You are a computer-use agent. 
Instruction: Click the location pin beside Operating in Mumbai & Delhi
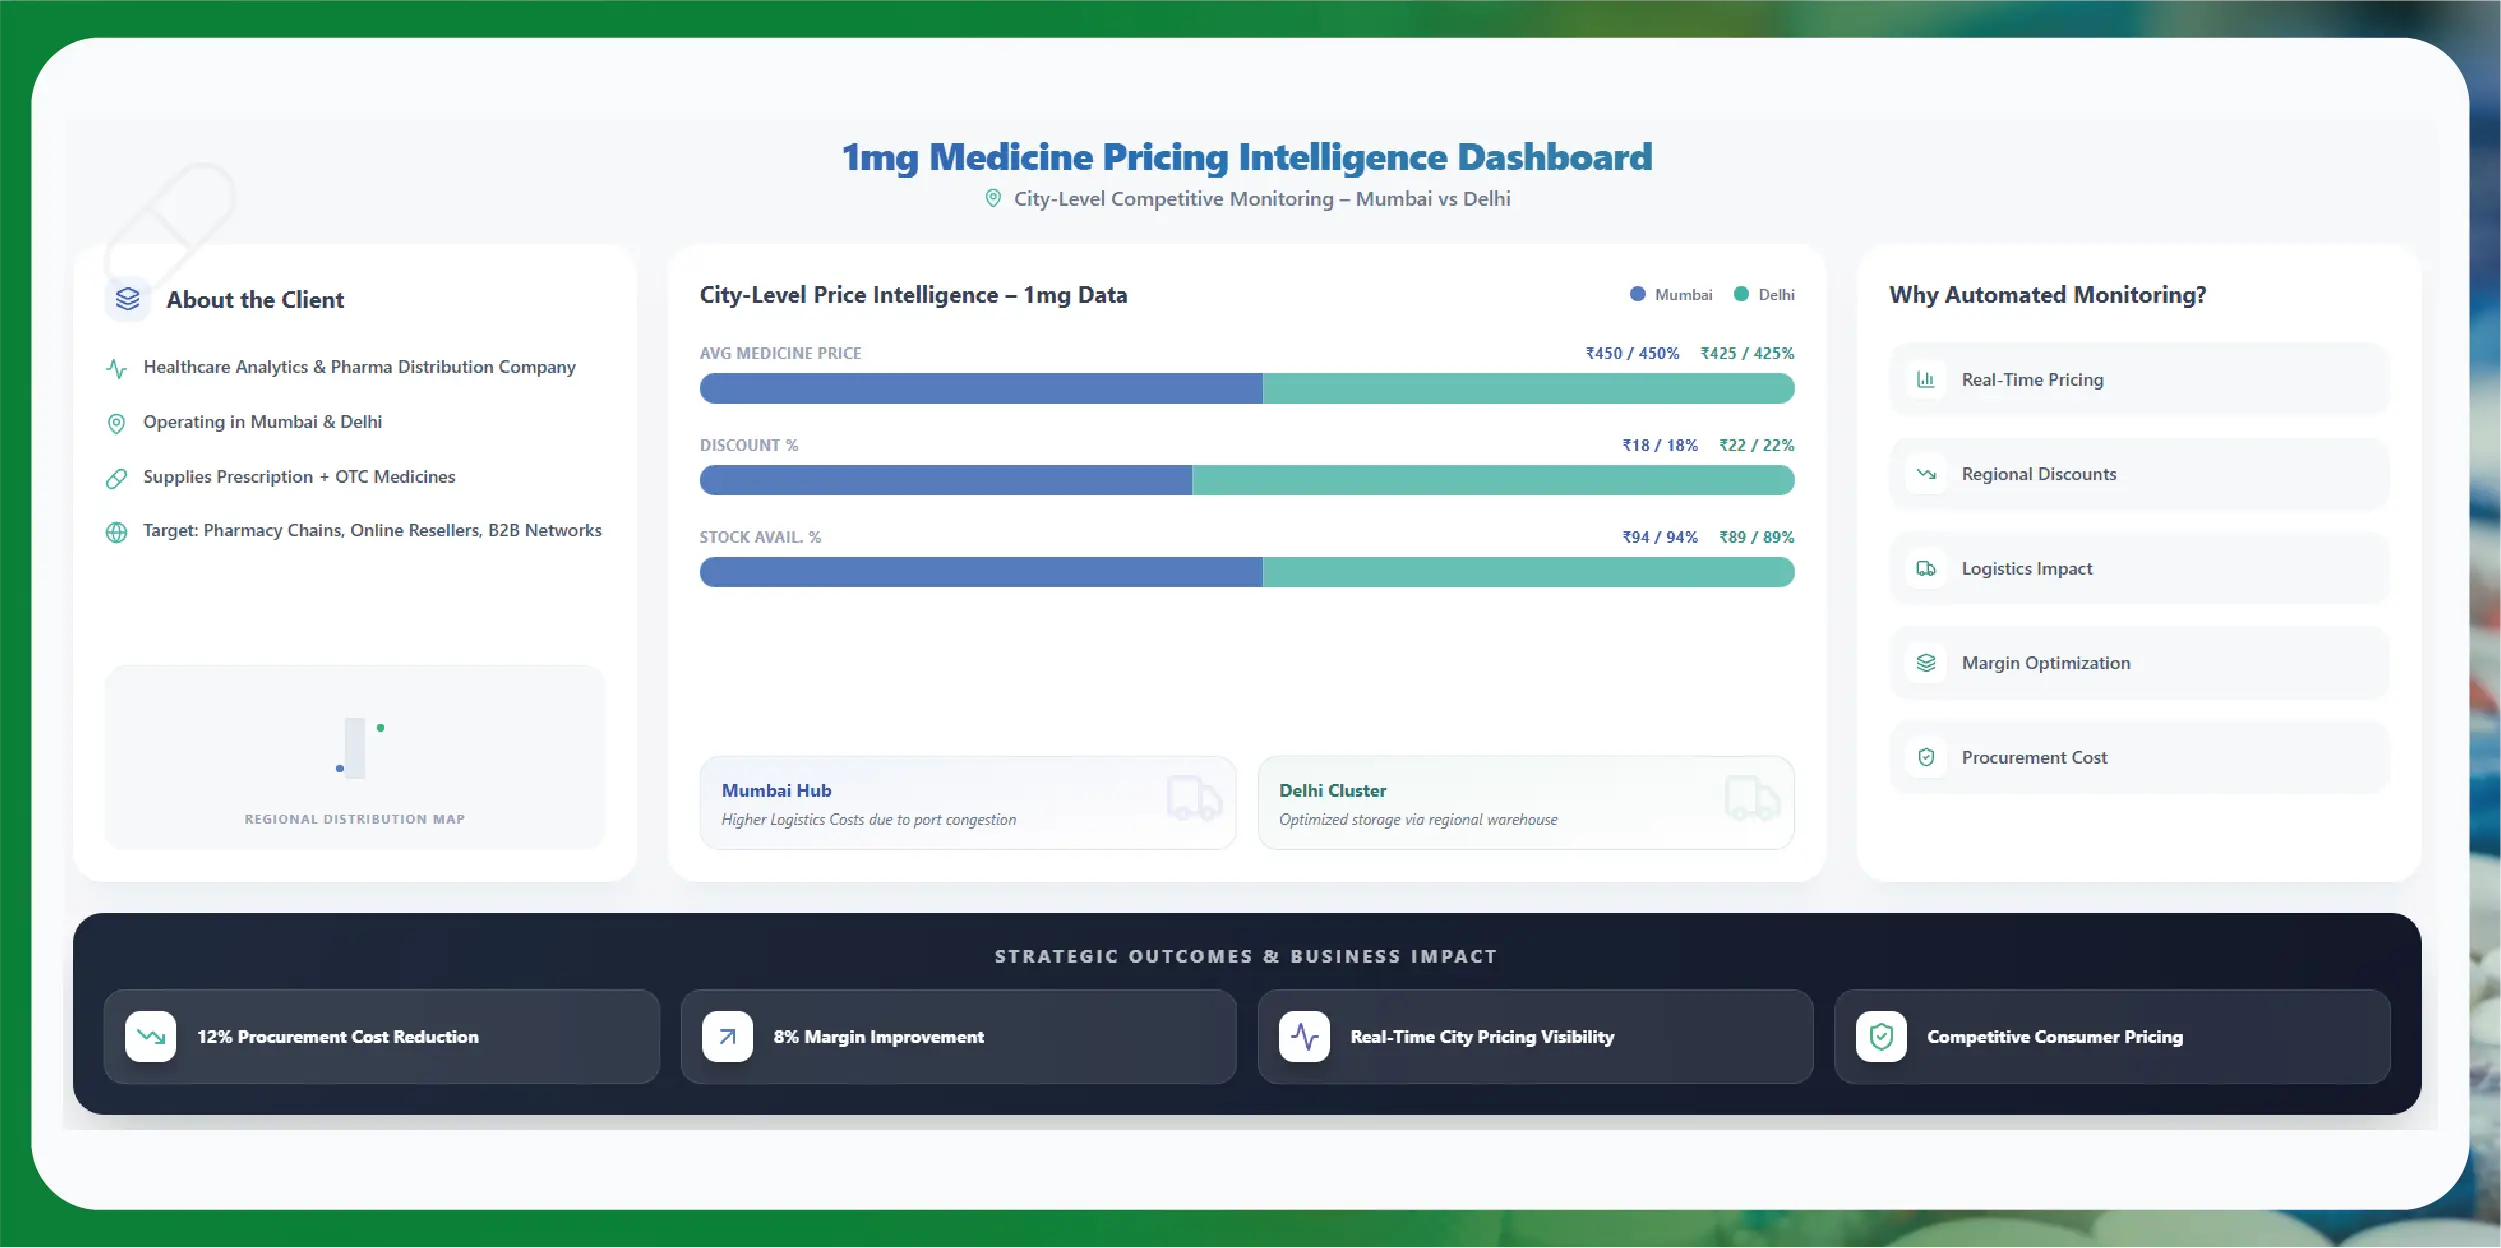pyautogui.click(x=117, y=423)
